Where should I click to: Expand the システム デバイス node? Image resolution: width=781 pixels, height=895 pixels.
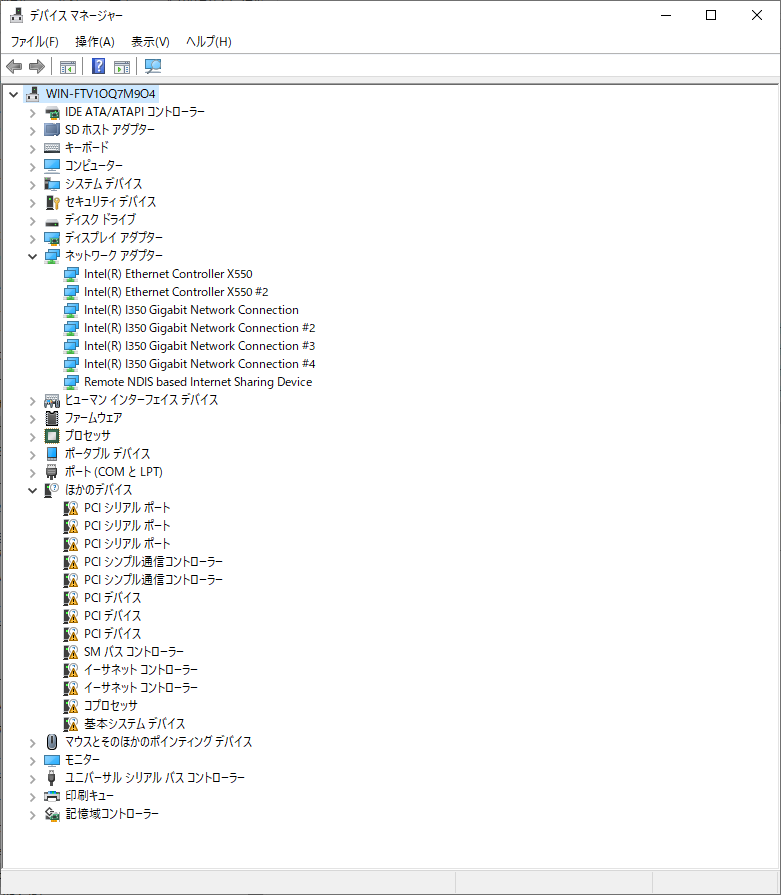(x=33, y=184)
